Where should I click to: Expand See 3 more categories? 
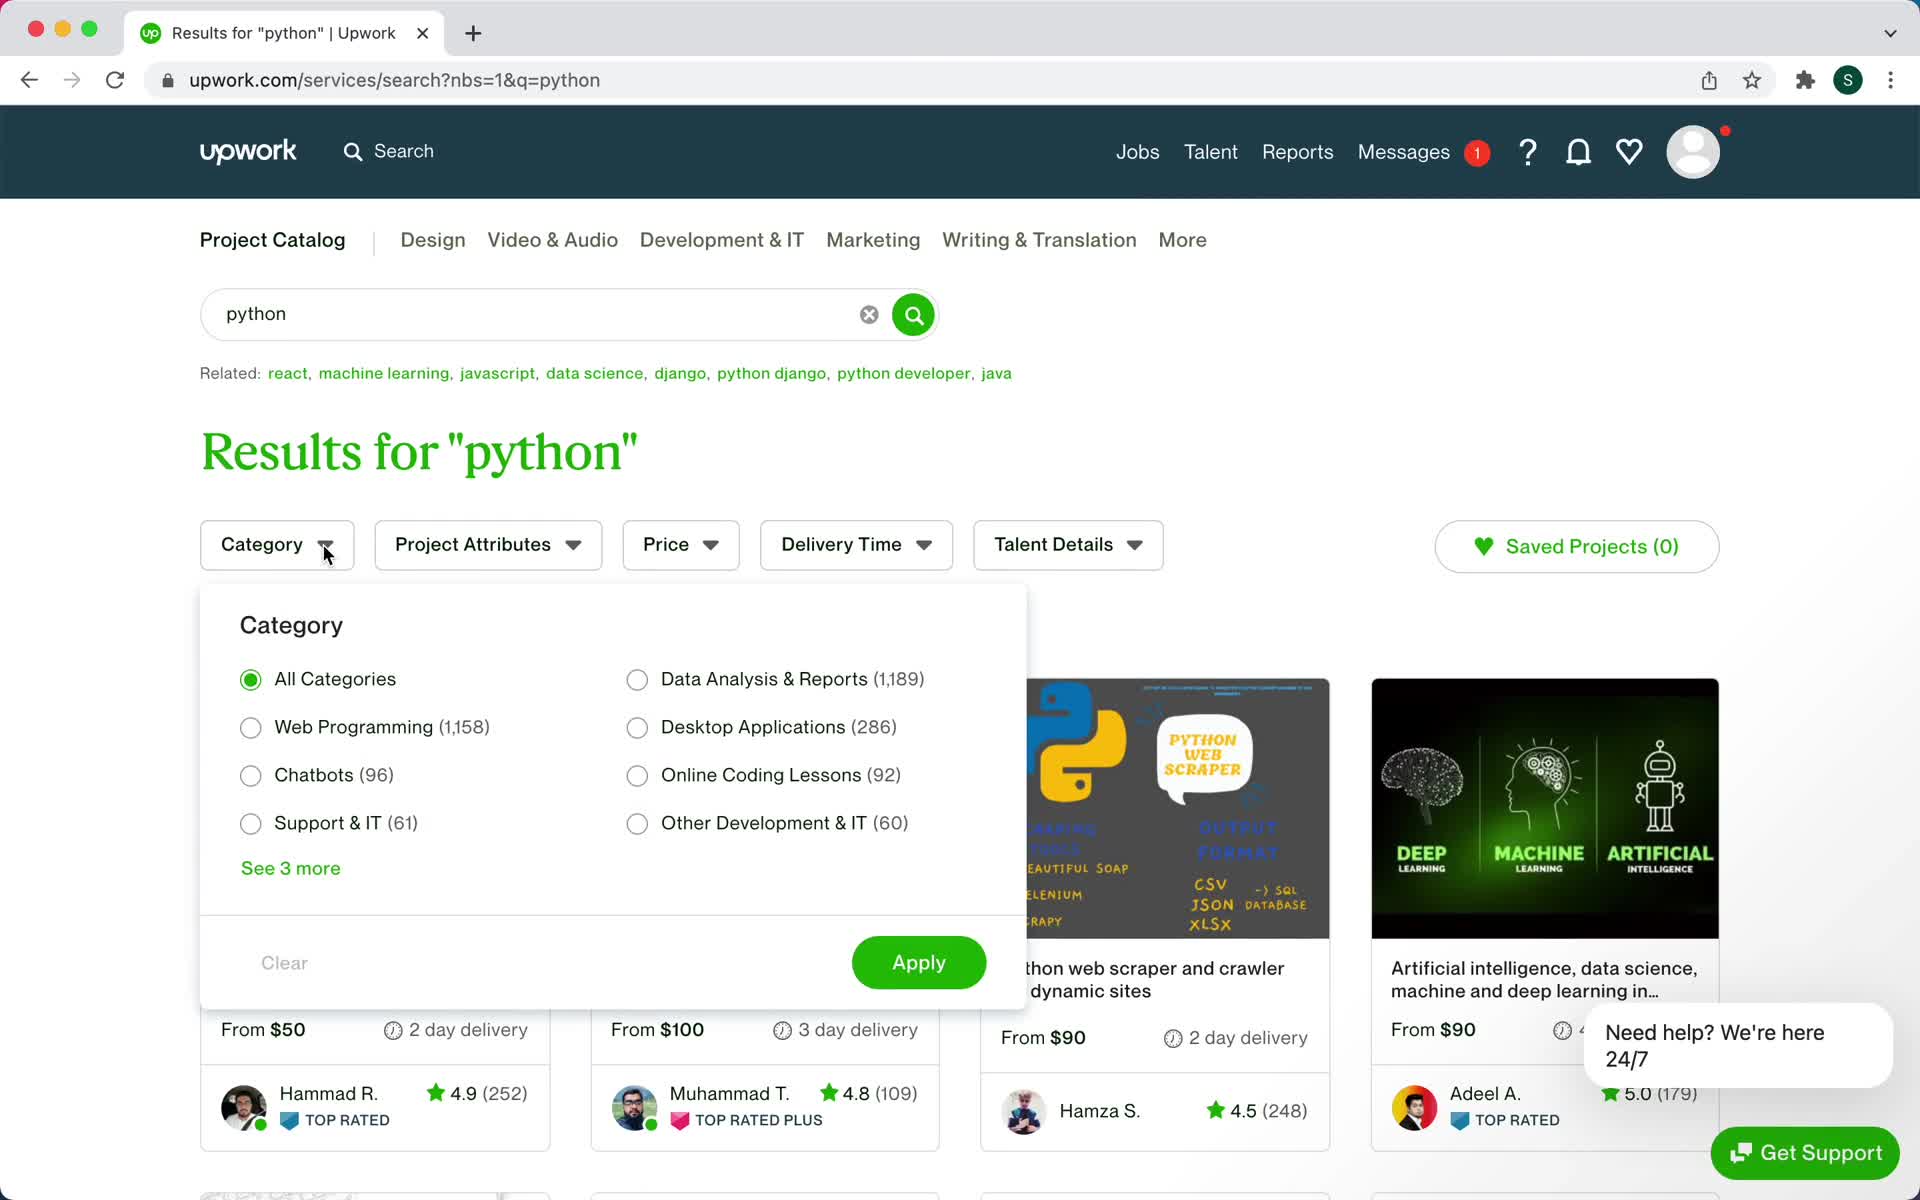tap(291, 868)
